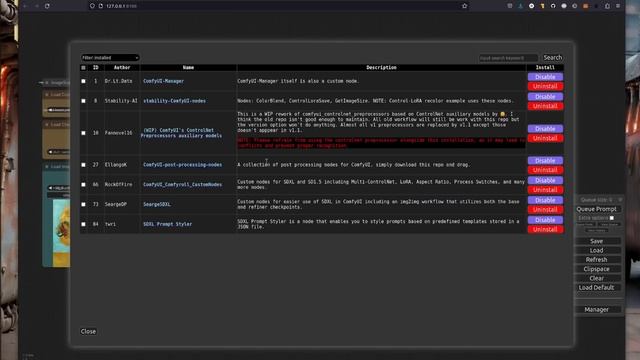Click the Name column header

tap(188, 68)
